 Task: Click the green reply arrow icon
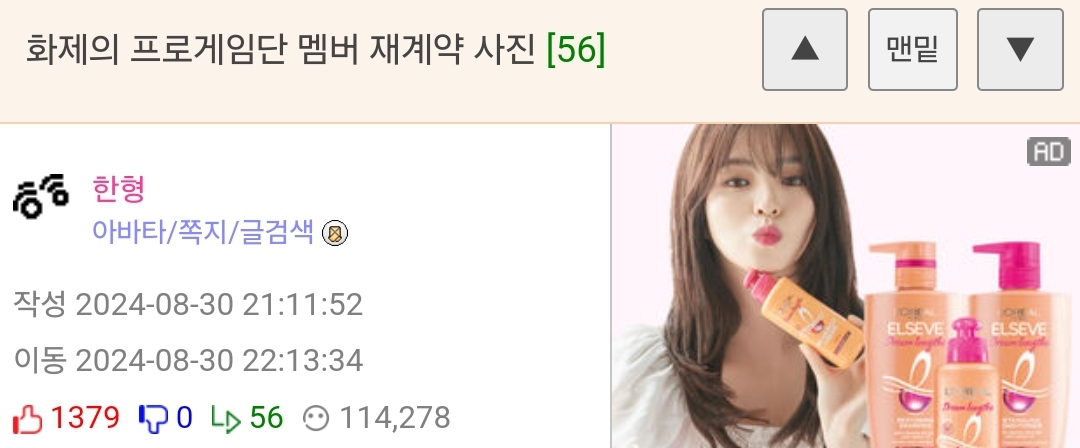(226, 418)
